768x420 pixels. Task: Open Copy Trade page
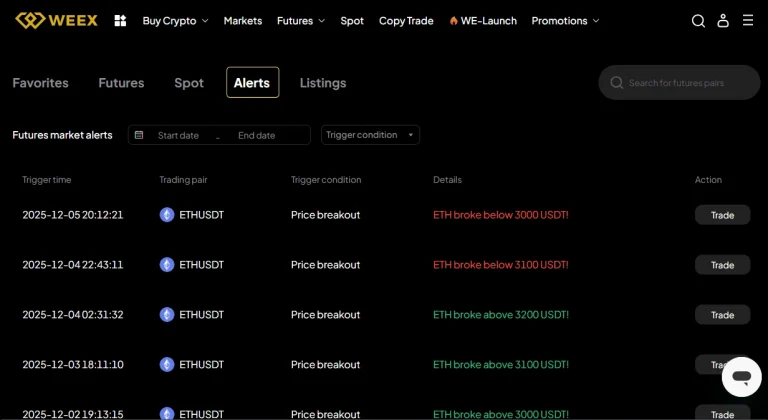[x=406, y=21]
